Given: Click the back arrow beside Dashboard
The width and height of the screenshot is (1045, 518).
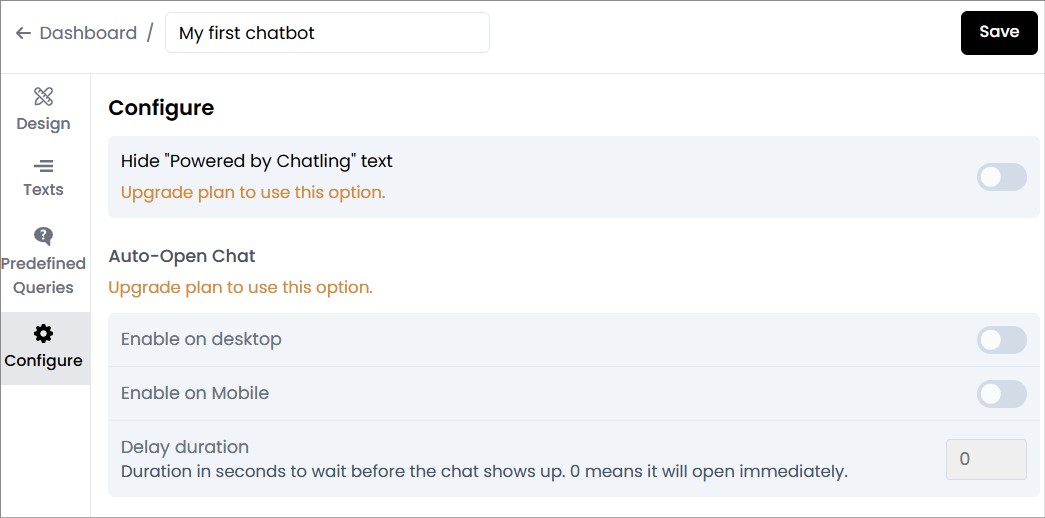Looking at the screenshot, I should [23, 33].
